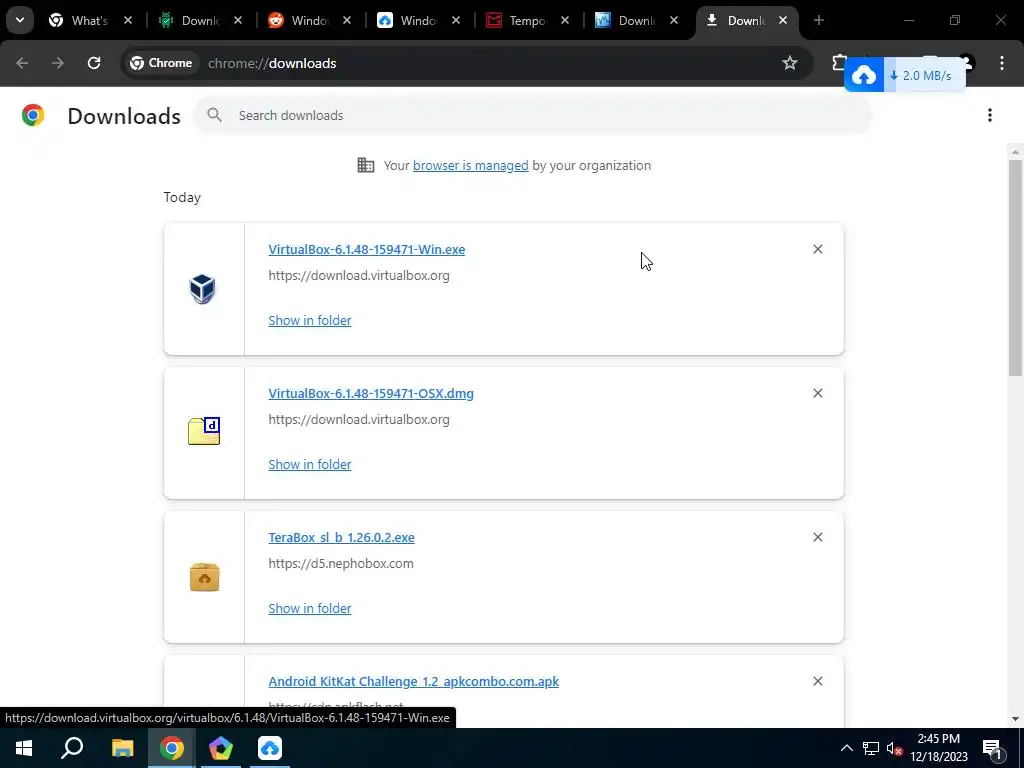Image resolution: width=1024 pixels, height=768 pixels.
Task: Show hidden system tray icons
Action: 846,748
